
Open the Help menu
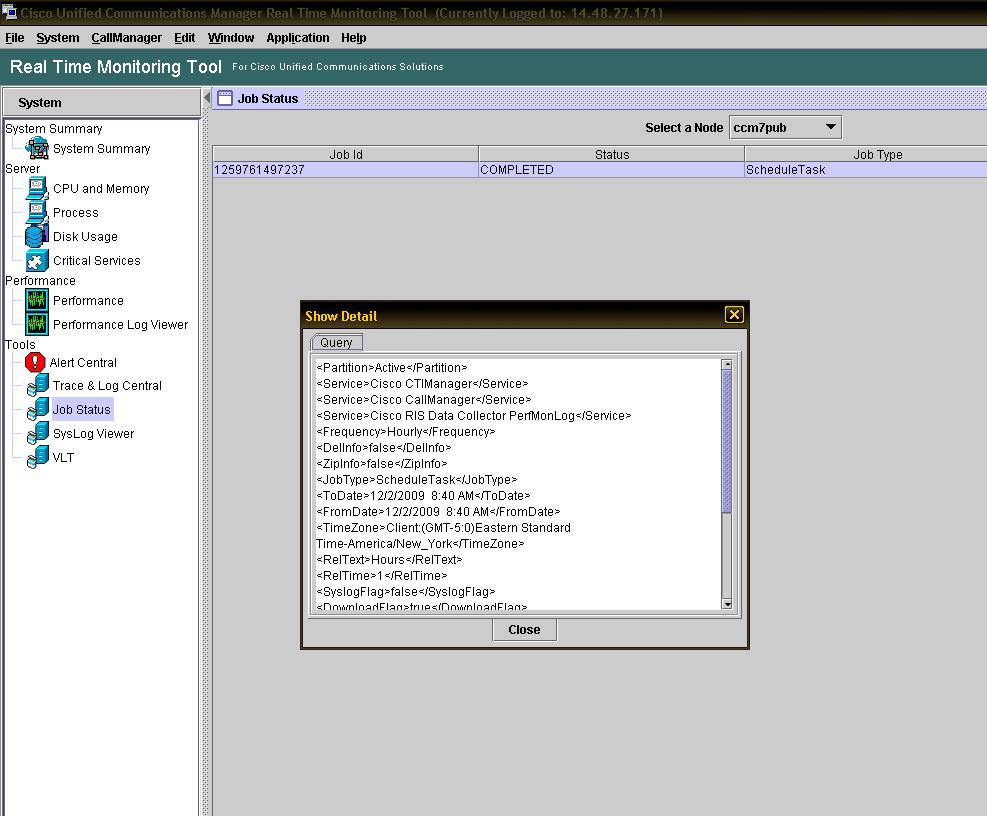[x=354, y=38]
